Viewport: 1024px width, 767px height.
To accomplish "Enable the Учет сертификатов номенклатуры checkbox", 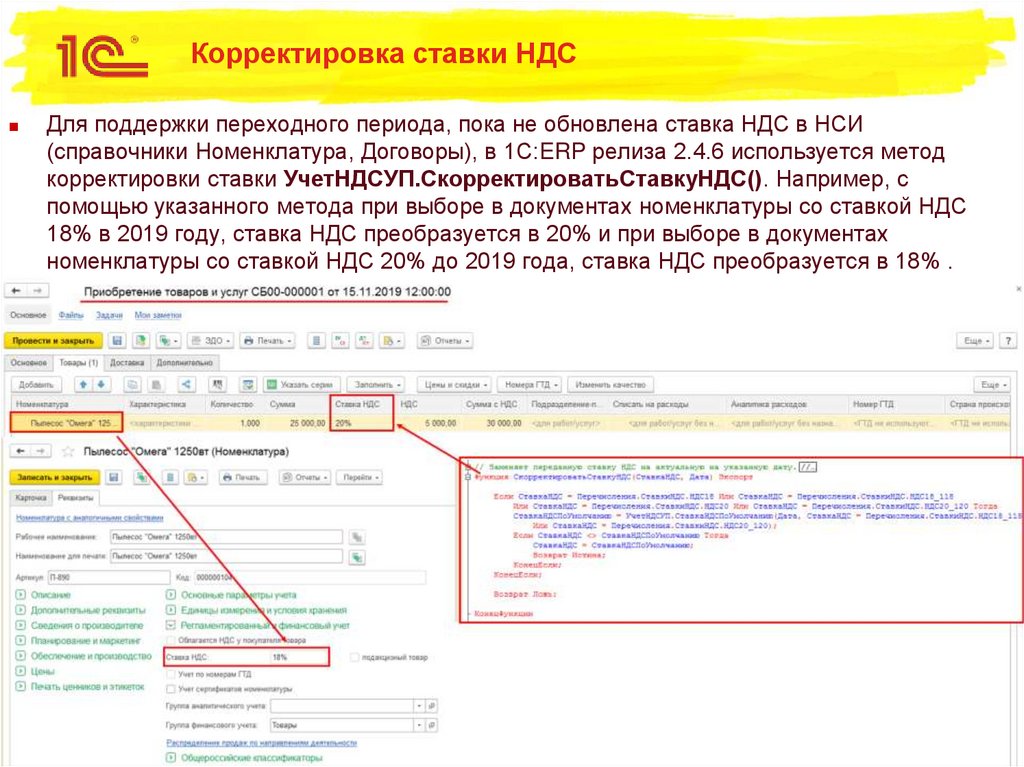I will (171, 689).
